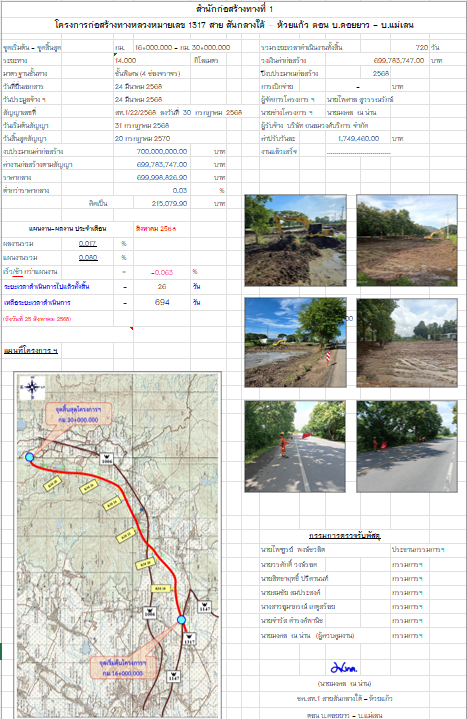Viewport: 467px width, 719px height.
Task: Select the กม.30+000.000 callout bubble
Action: click(x=78, y=414)
